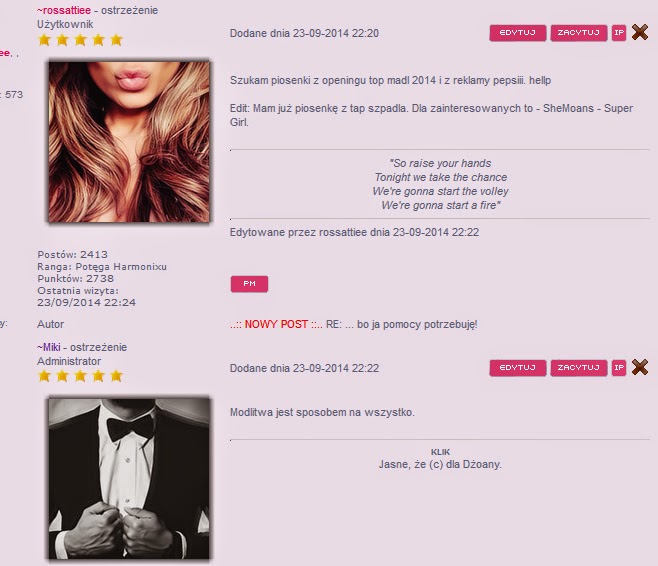The height and width of the screenshot is (566, 658).
Task: Delete Miki's post with the X icon
Action: tap(640, 367)
